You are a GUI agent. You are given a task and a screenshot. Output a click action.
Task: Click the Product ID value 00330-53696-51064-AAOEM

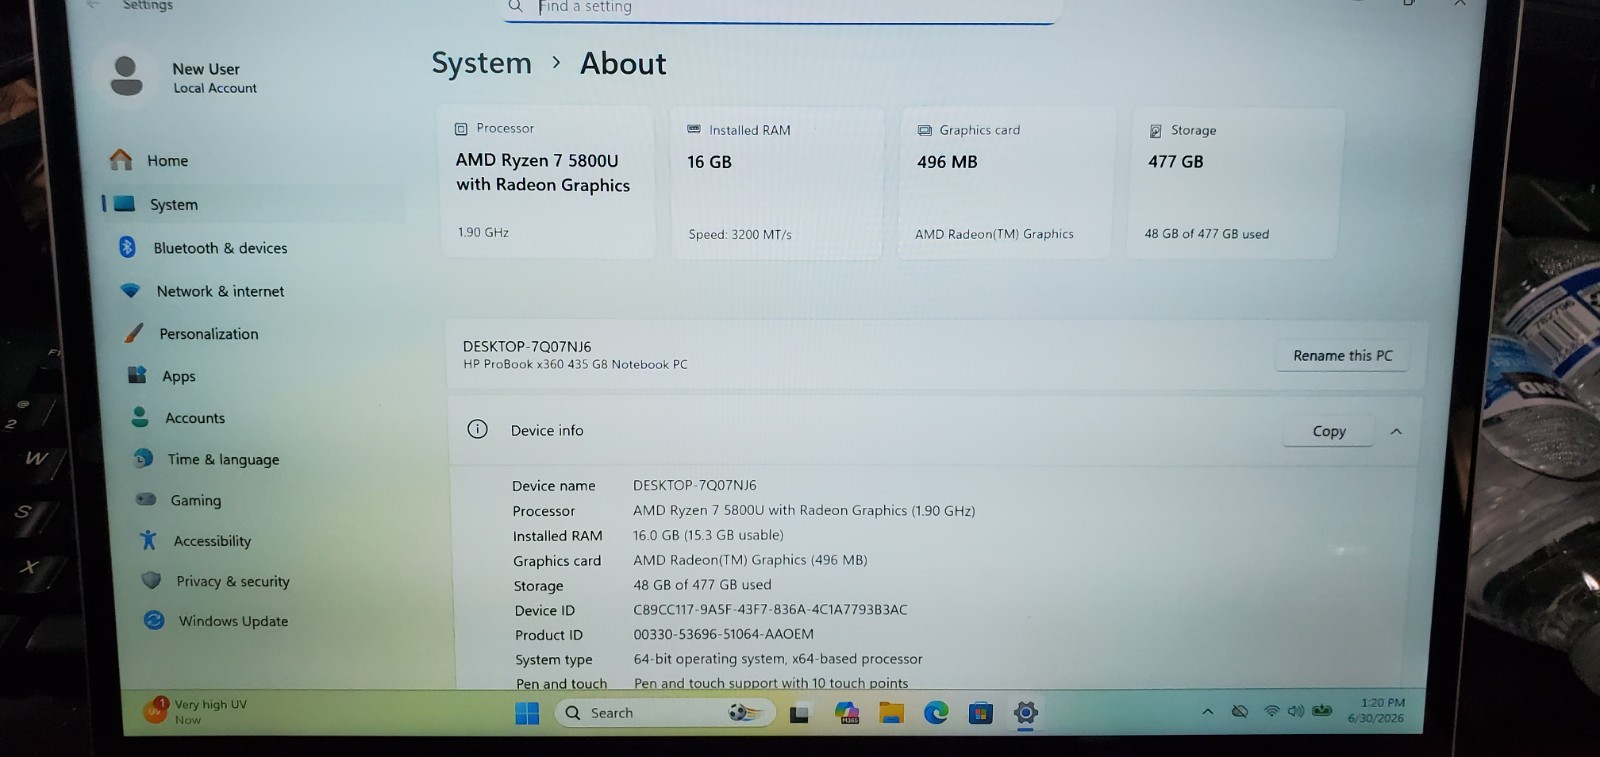point(723,634)
